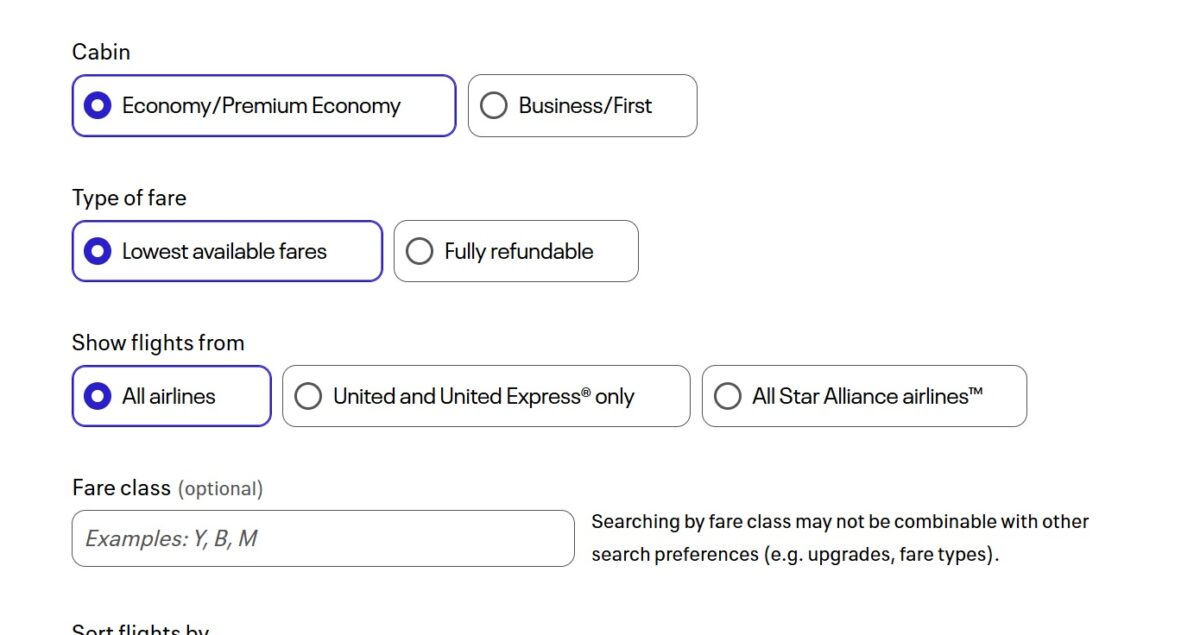Click the Business/First radio circle
1200x635 pixels.
(493, 105)
